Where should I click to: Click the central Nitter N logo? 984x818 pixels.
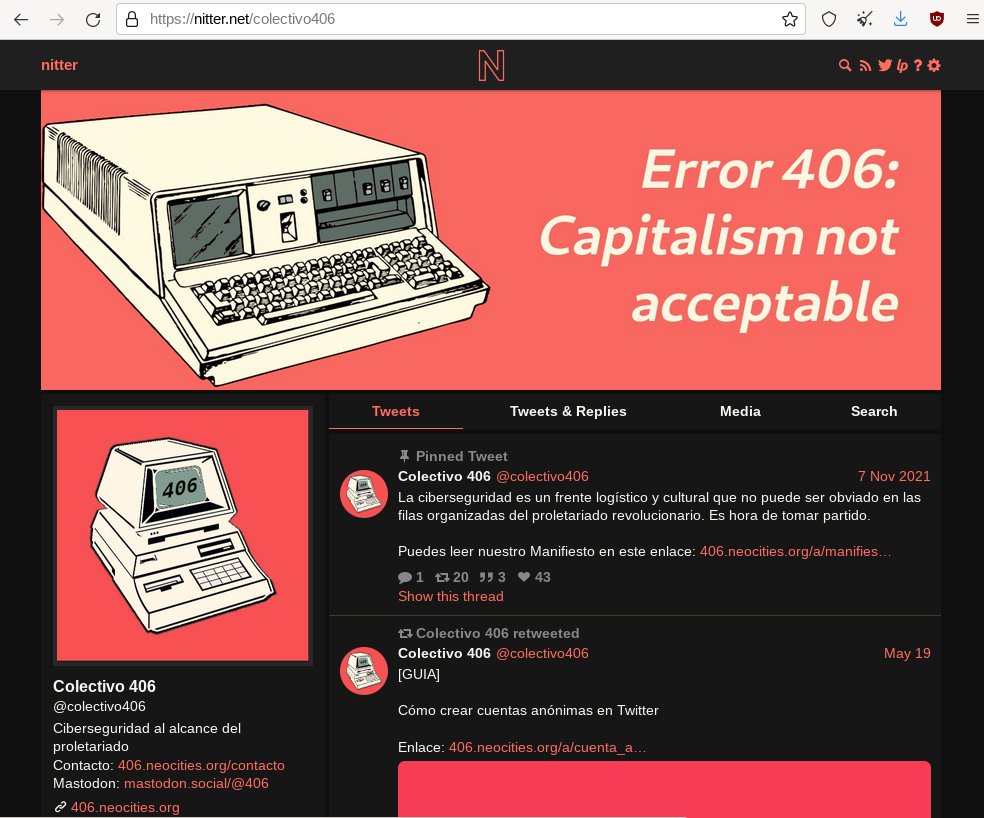491,66
